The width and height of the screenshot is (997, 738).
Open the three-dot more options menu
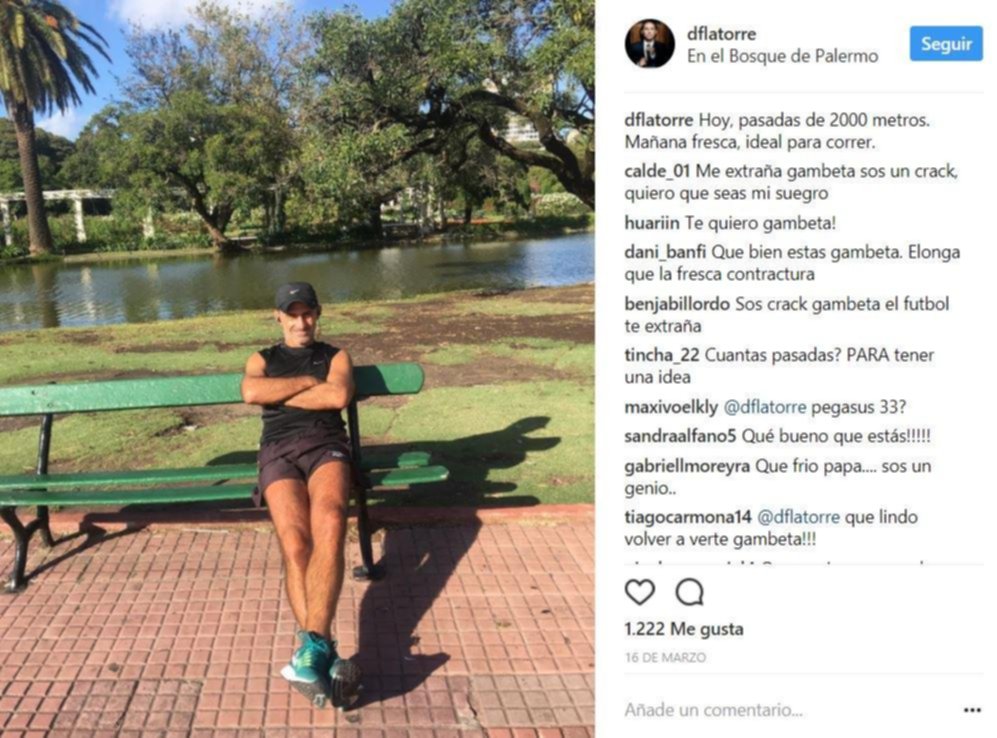click(x=972, y=710)
